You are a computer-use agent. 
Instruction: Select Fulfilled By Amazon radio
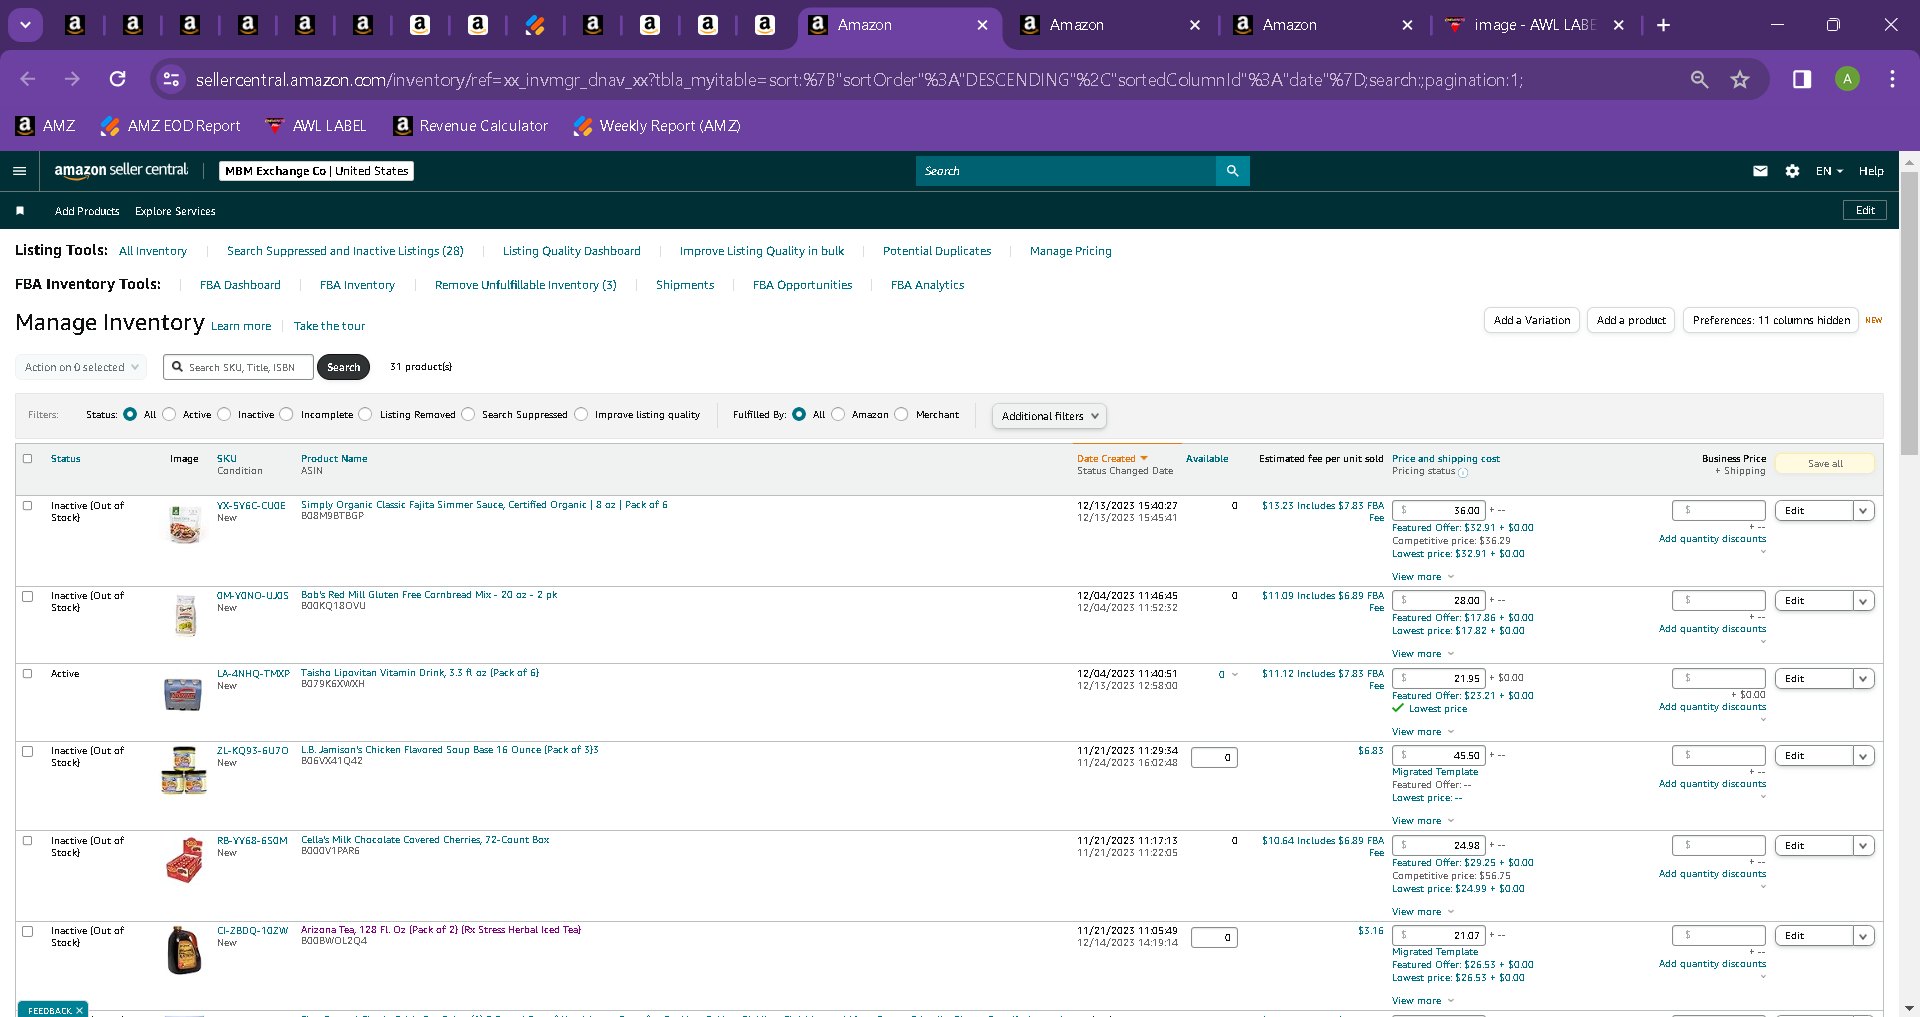click(838, 414)
